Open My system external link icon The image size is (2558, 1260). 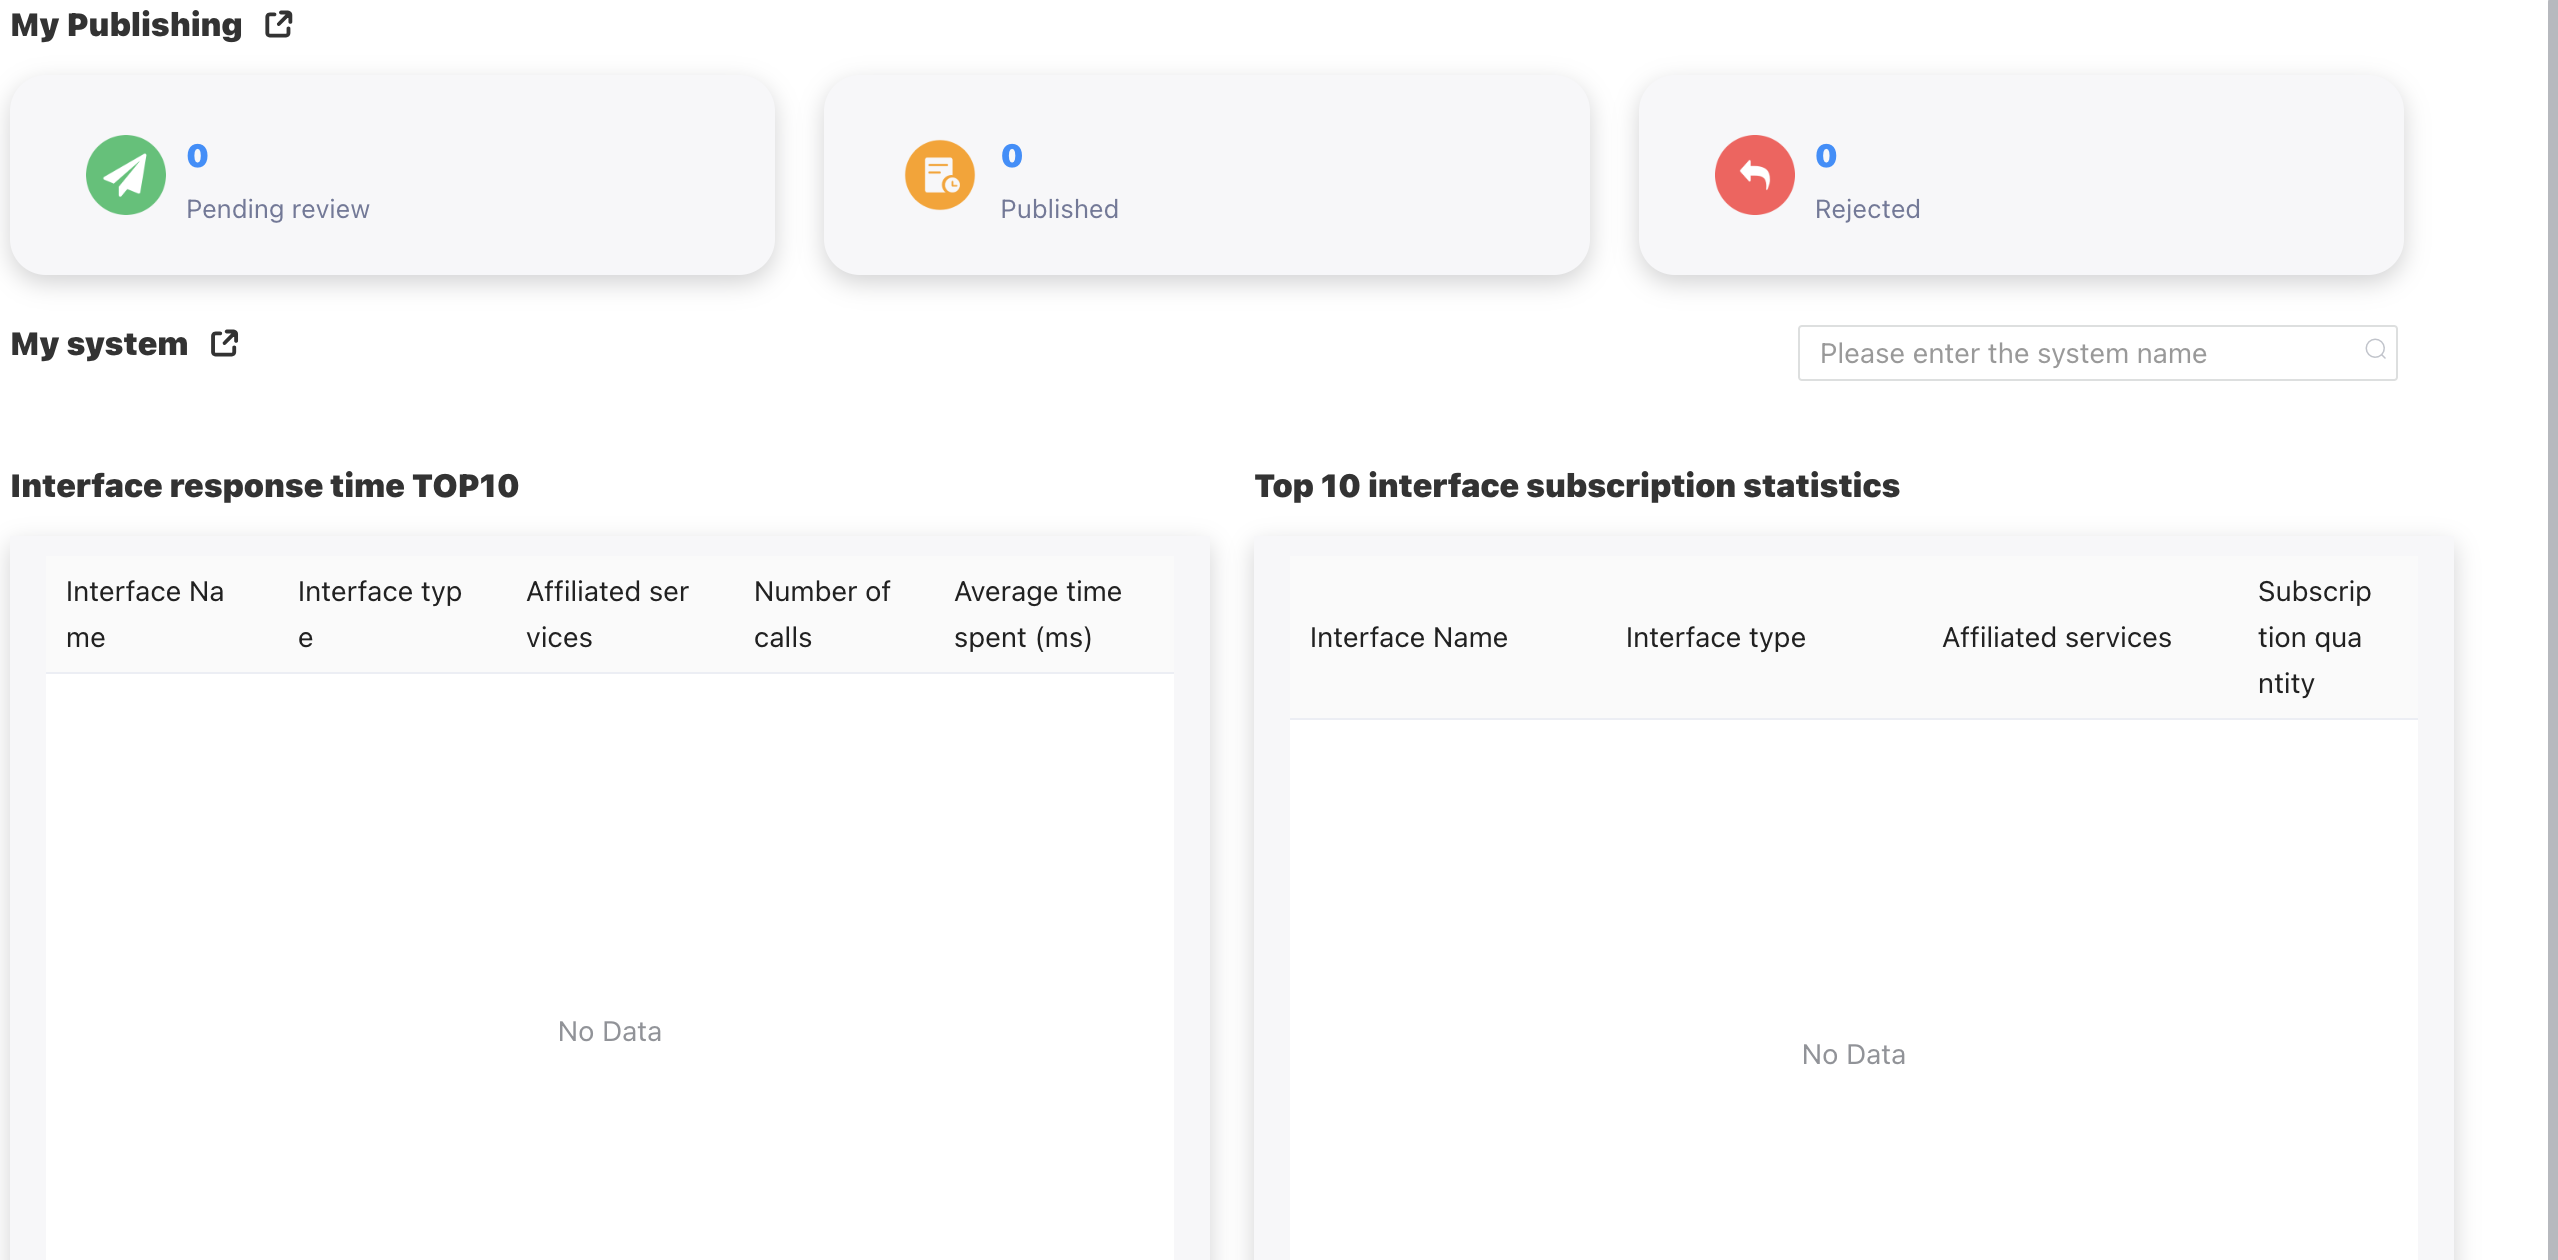point(225,343)
